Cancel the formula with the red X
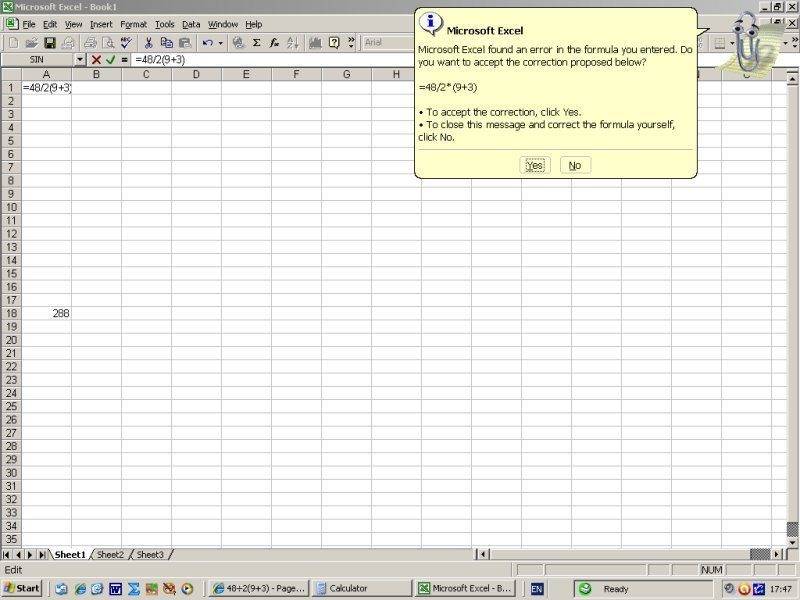Image resolution: width=800 pixels, height=600 pixels. pos(96,60)
